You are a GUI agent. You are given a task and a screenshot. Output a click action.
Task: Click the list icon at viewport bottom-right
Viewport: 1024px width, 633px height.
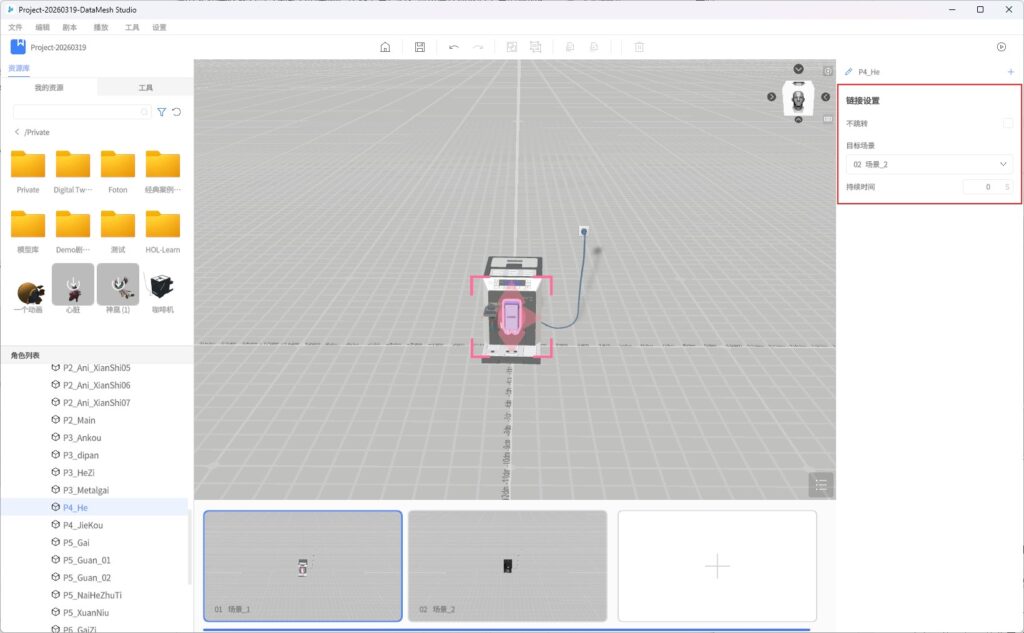tap(820, 485)
